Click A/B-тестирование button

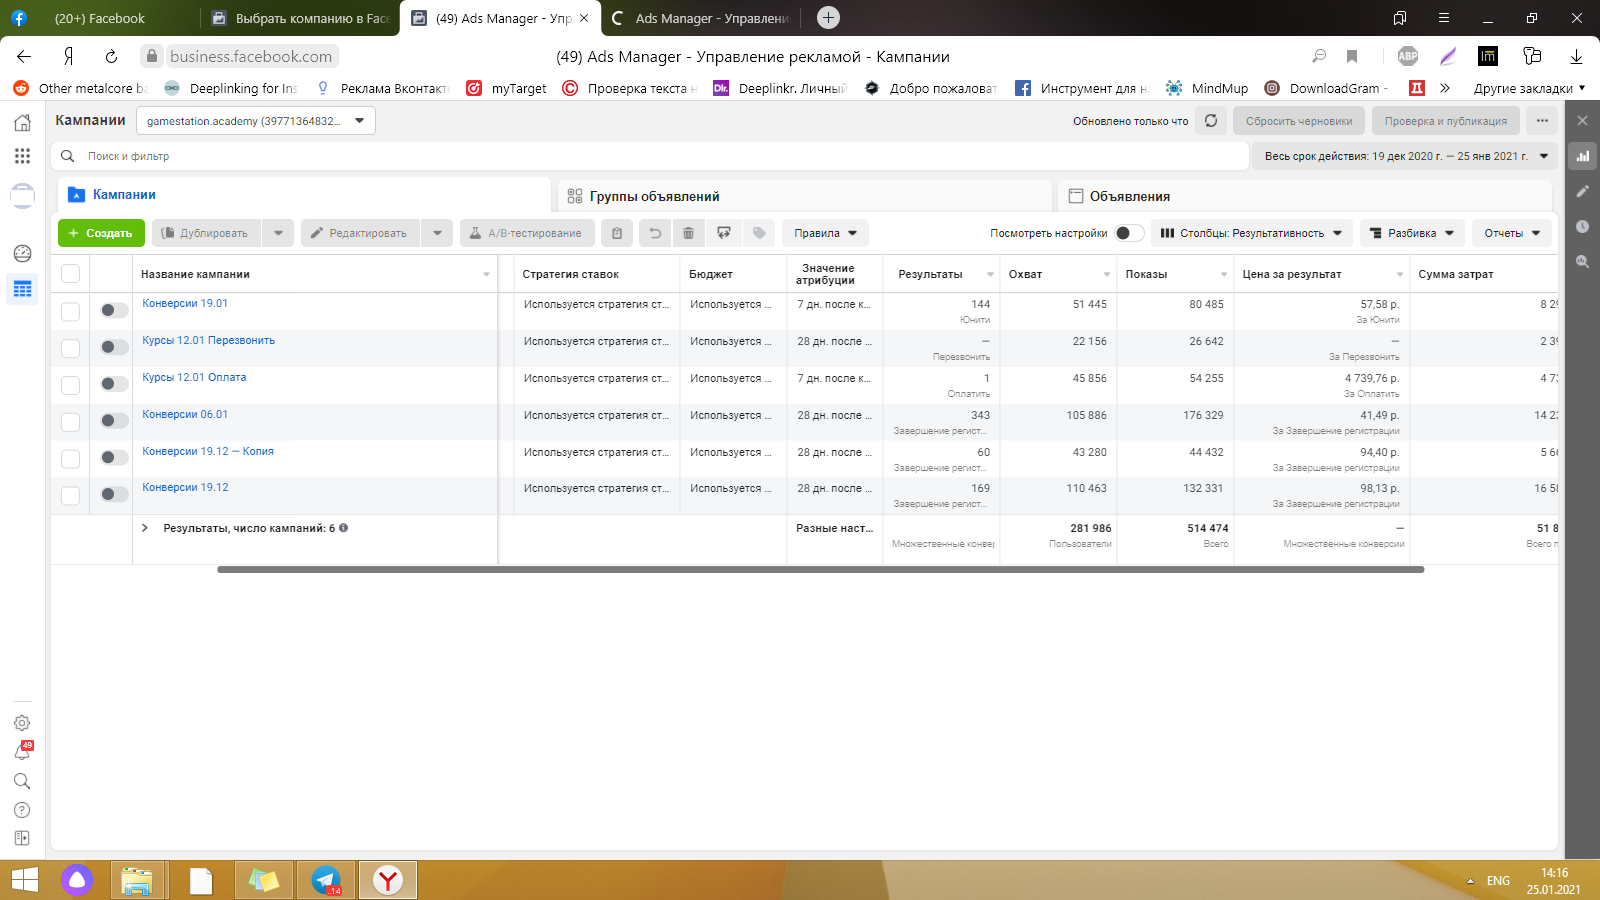click(x=527, y=233)
